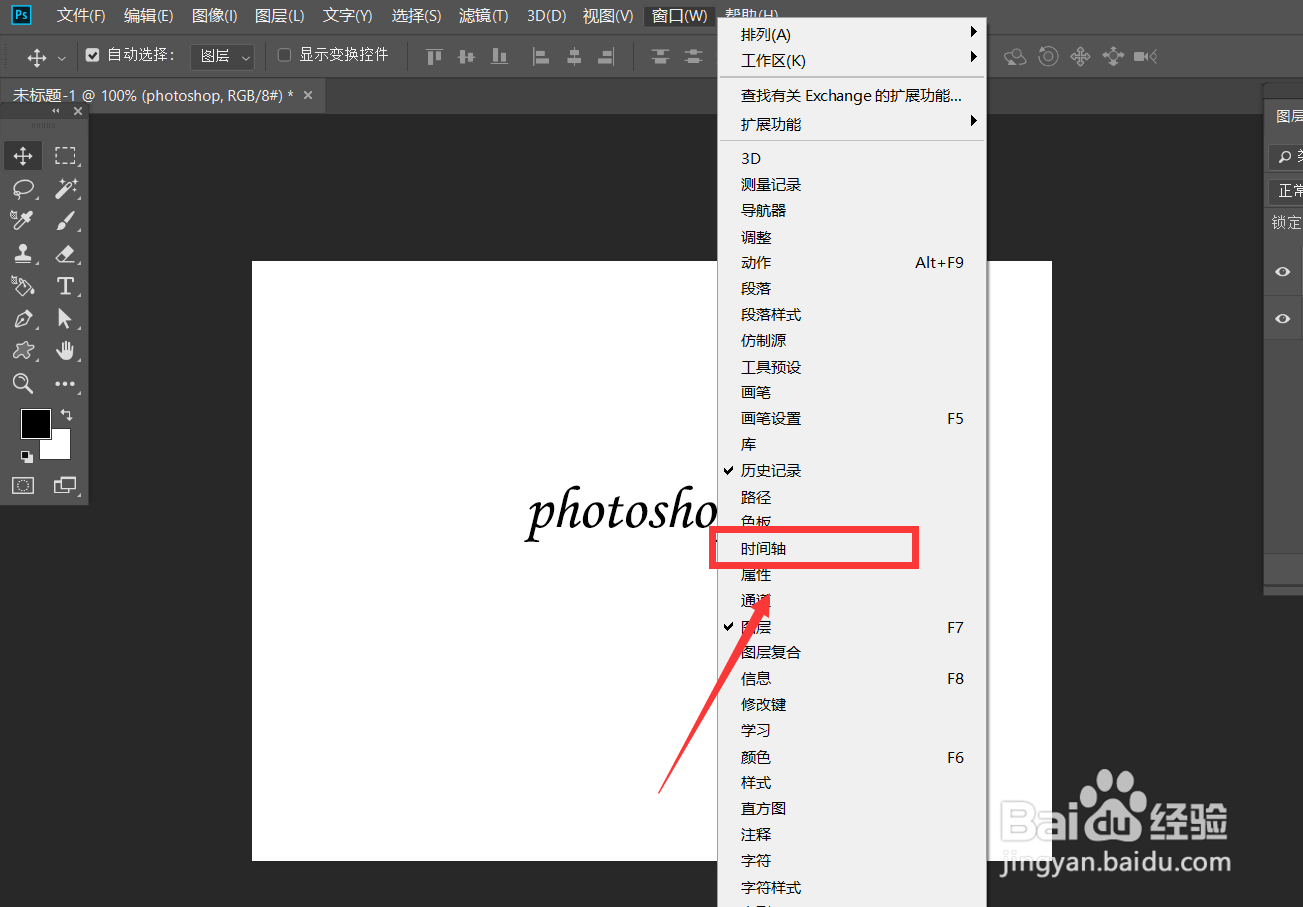This screenshot has width=1303, height=907.
Task: Click the 3D roll rotation icon
Action: click(1048, 57)
